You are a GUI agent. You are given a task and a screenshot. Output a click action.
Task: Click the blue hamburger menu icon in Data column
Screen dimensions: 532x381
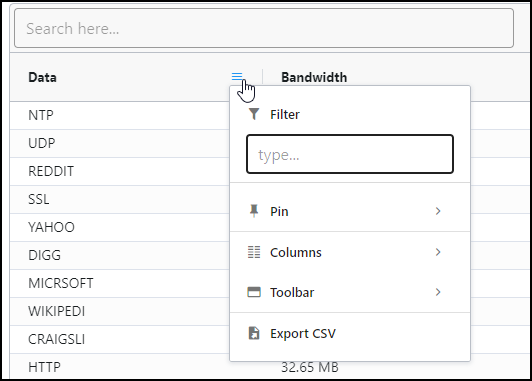click(x=237, y=76)
